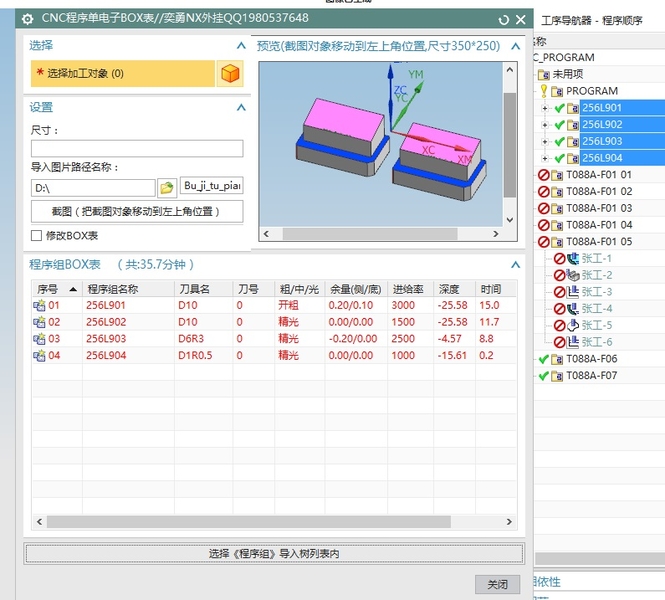
Task: Expand the 256L902 tree node
Action: 545,125
